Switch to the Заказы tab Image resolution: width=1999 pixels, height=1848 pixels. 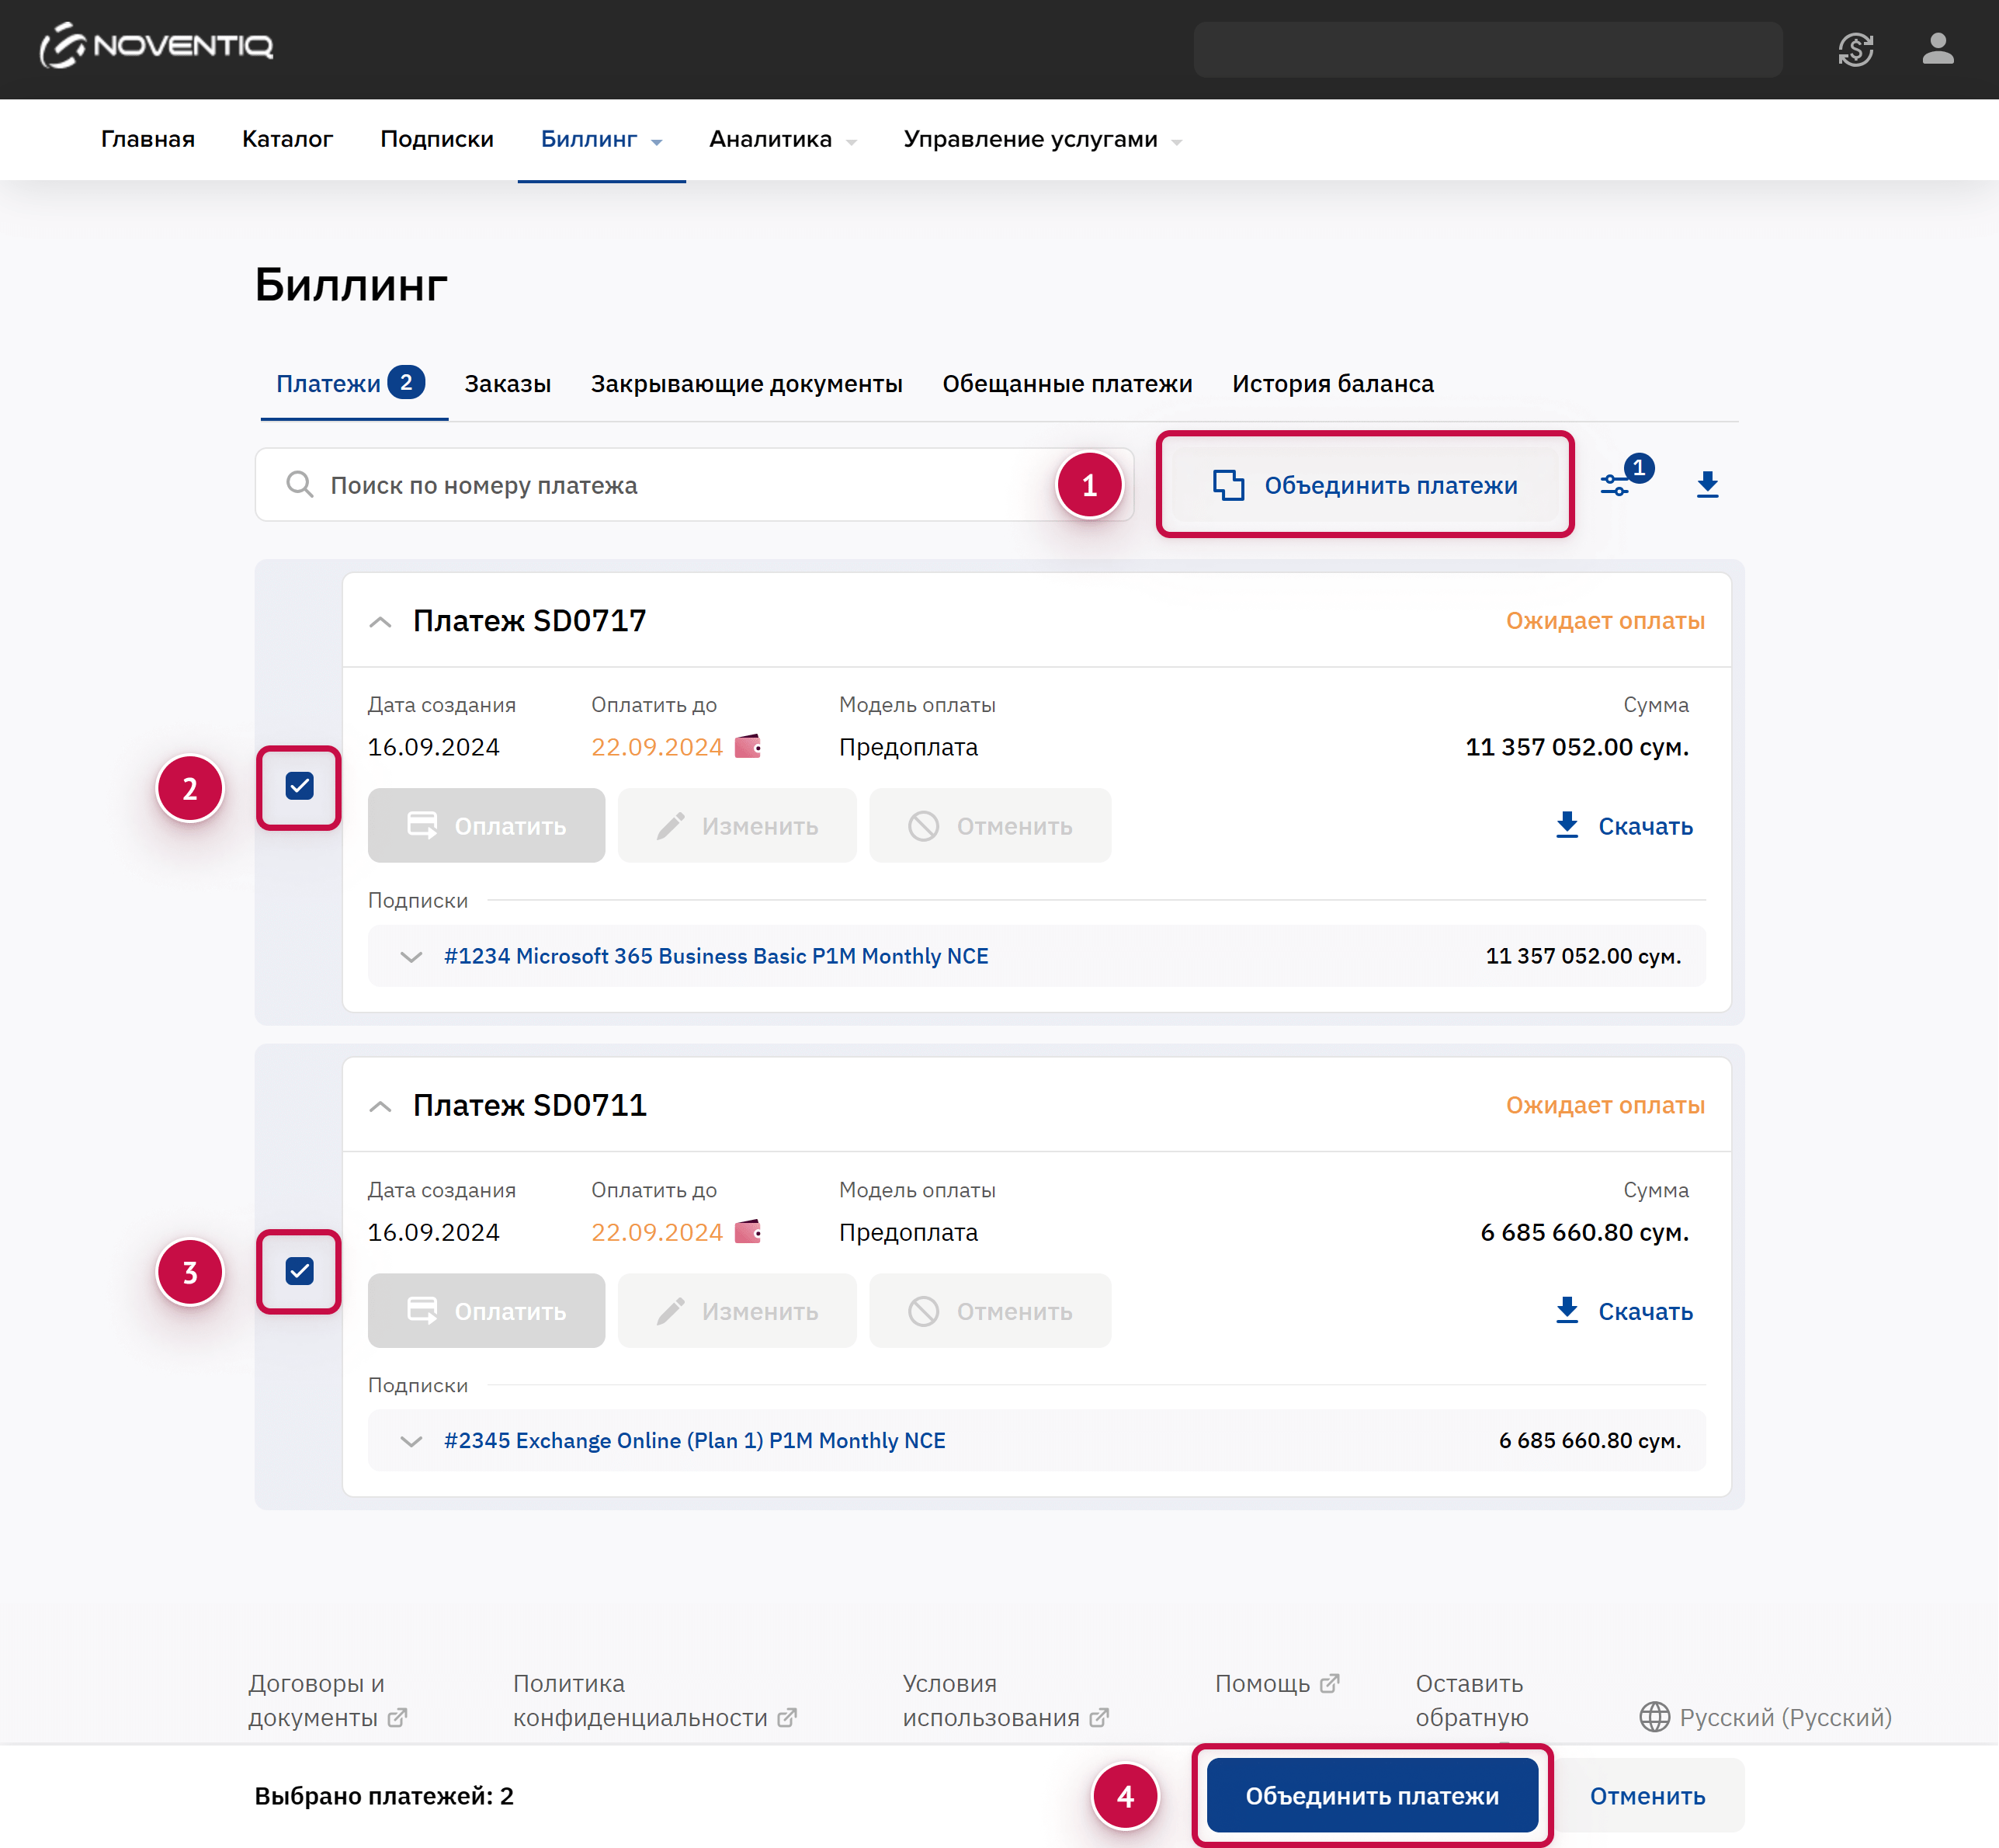tap(507, 383)
